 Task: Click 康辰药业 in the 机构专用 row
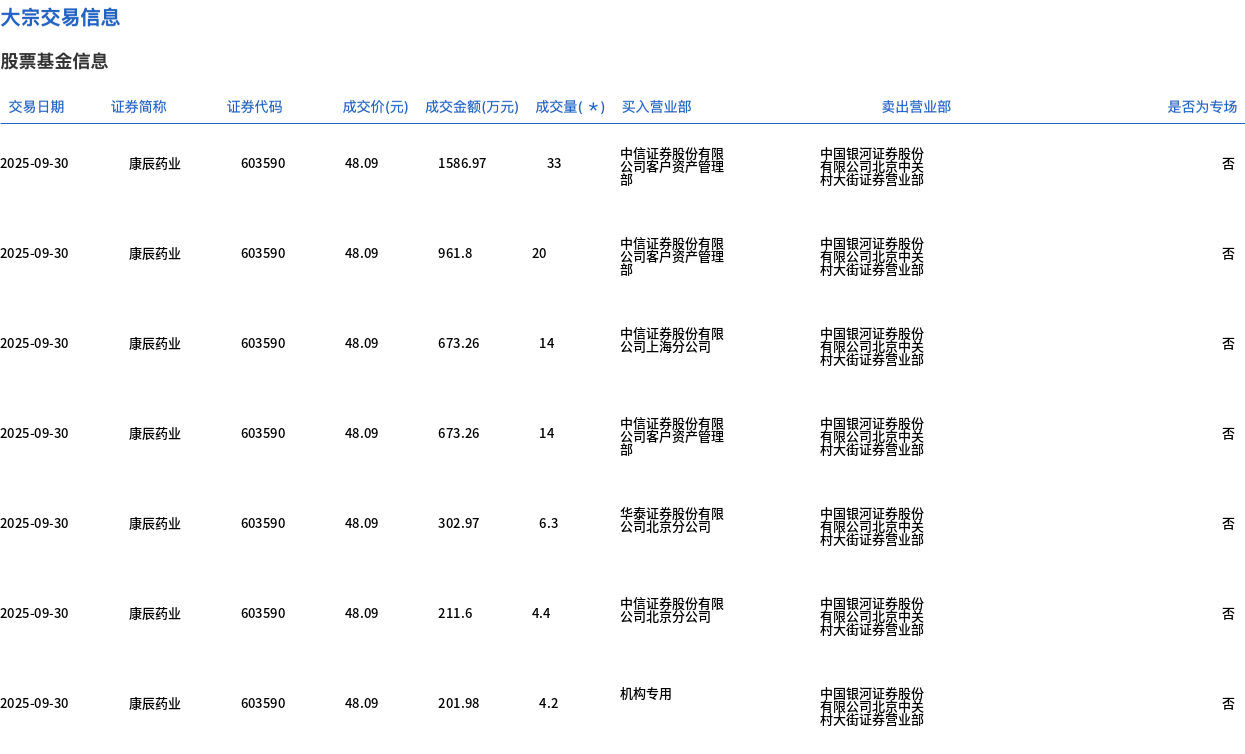(155, 703)
